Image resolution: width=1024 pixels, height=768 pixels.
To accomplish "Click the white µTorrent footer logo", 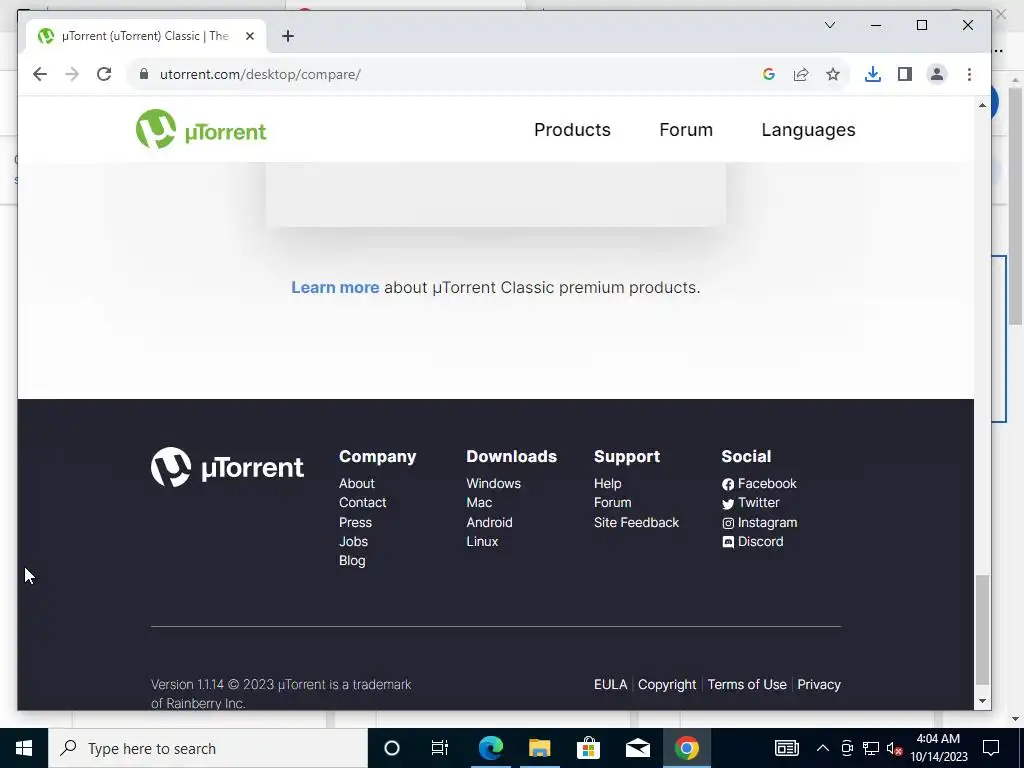I will click(x=227, y=467).
